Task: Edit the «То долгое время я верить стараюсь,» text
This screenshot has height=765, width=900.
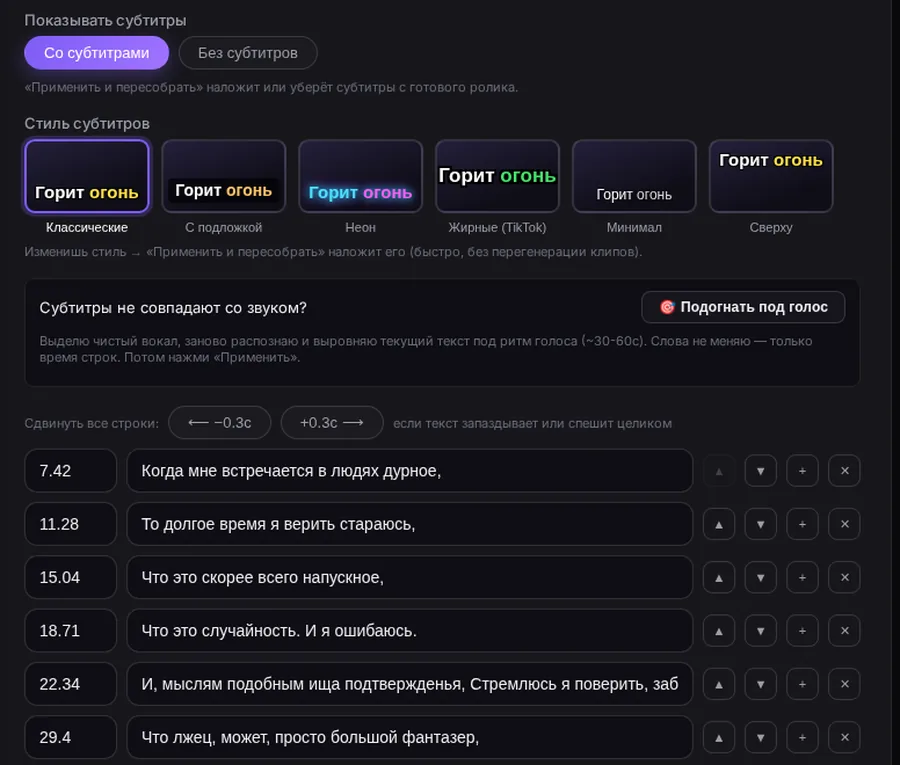Action: click(x=410, y=524)
